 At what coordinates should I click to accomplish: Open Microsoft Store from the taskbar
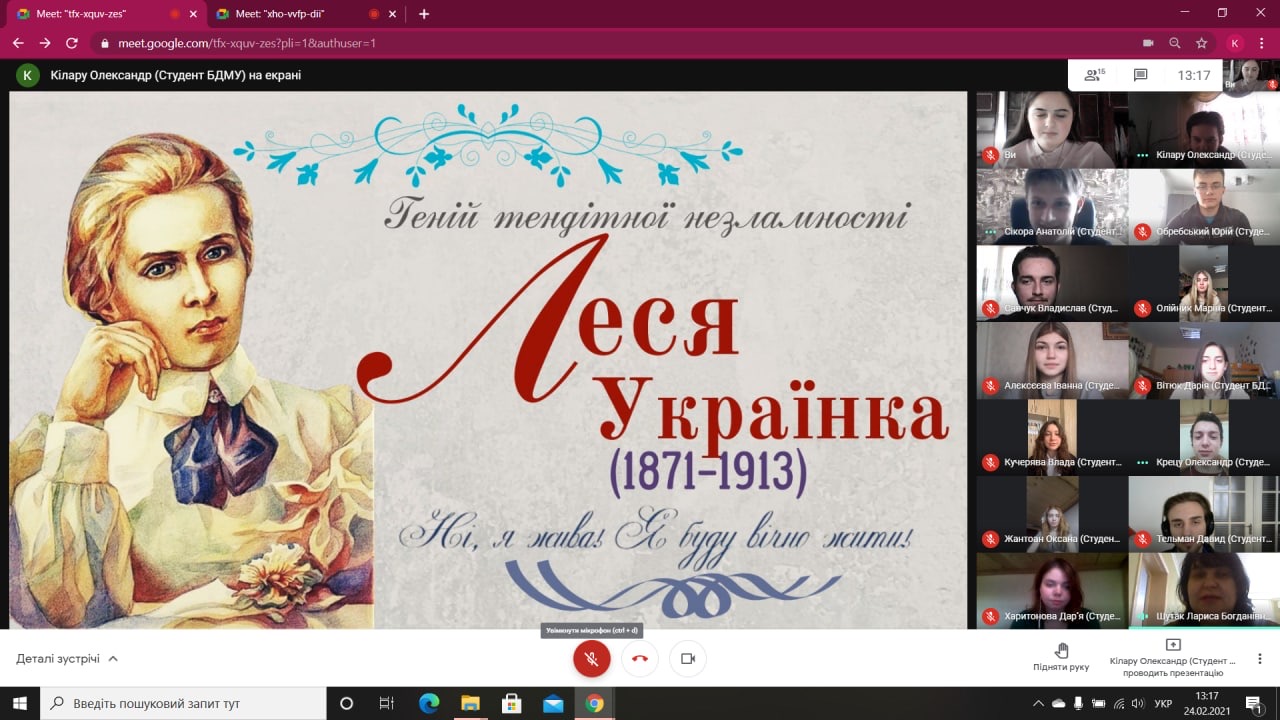511,703
